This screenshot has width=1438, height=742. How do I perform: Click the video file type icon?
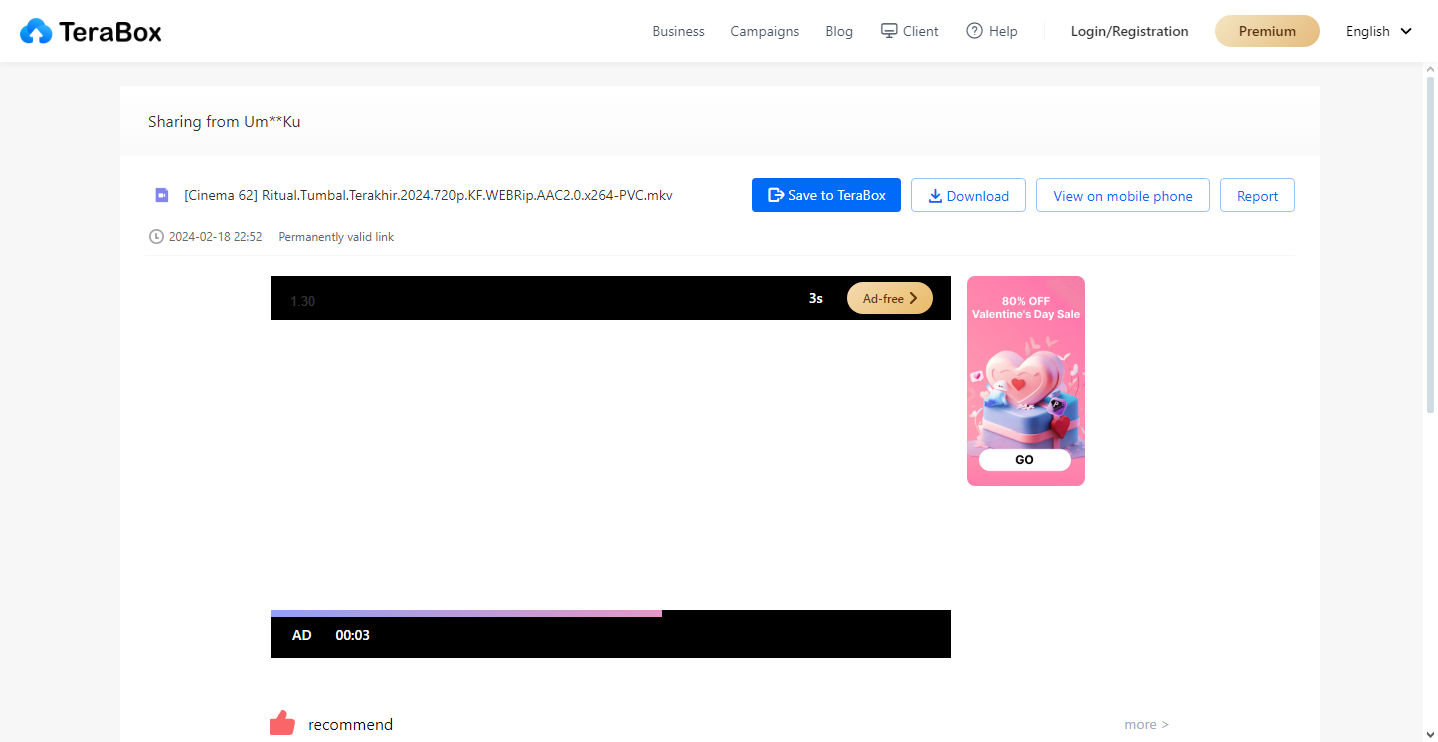pos(161,194)
